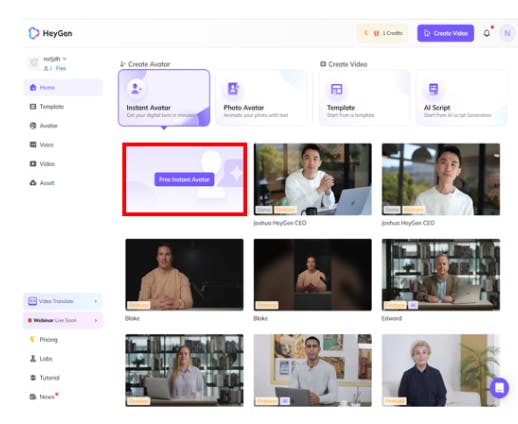Click the Webinar Live Soon banner

pos(63,320)
